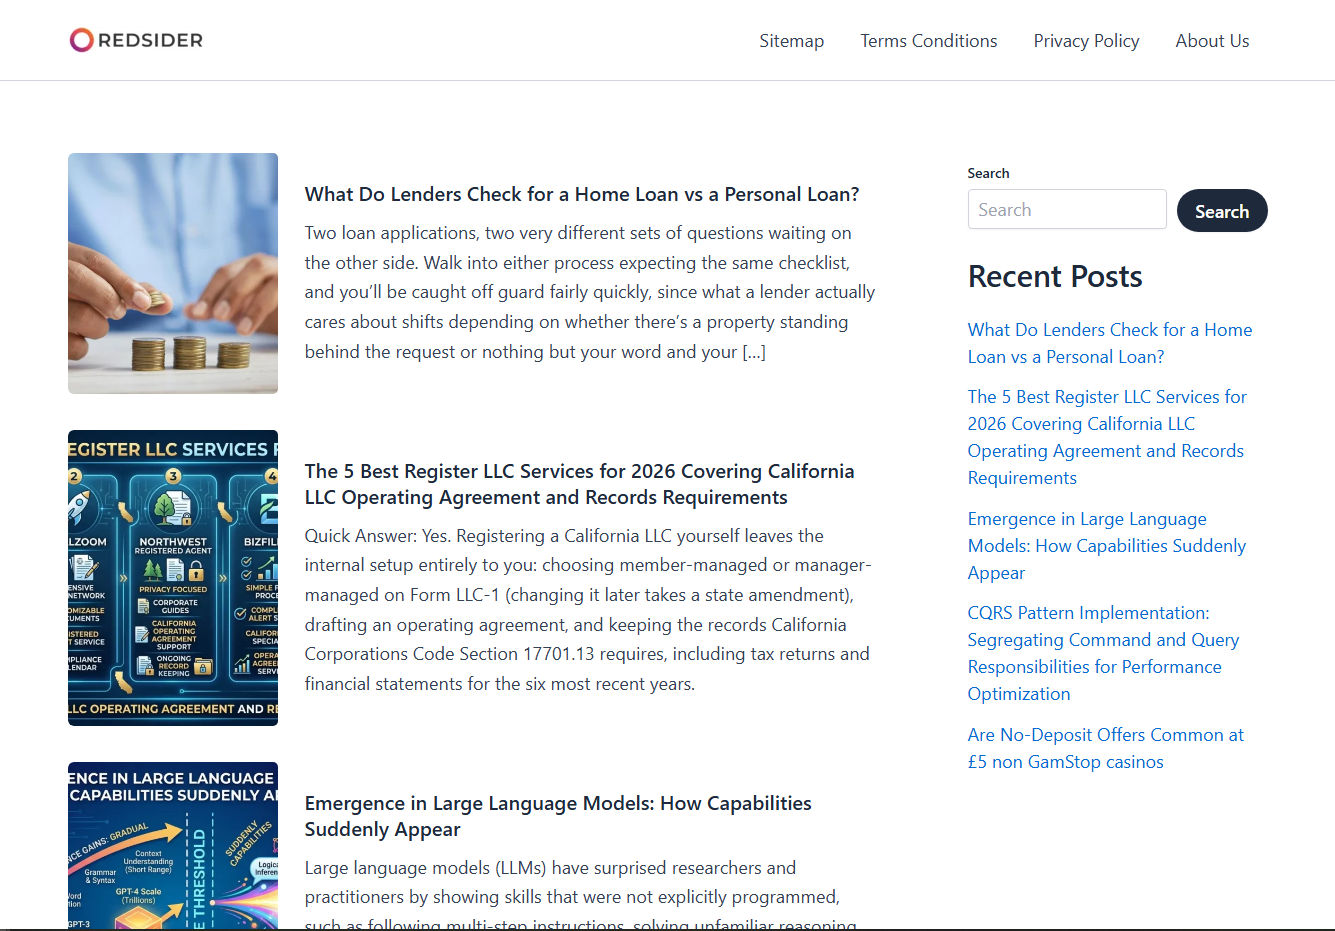Select recent post Emergence in Large Language Models
Viewport: 1335px width, 931px height.
[1107, 546]
